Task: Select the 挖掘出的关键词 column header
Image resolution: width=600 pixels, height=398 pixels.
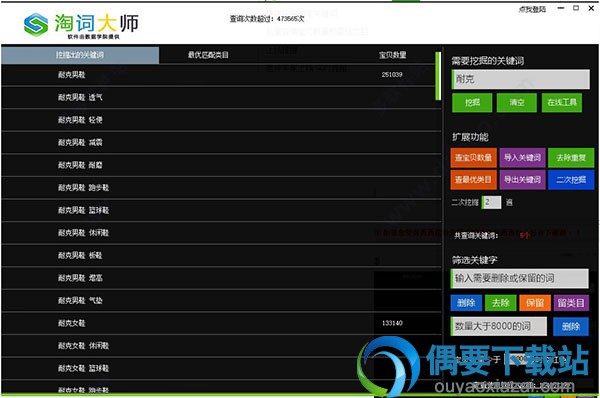Action: (x=80, y=55)
